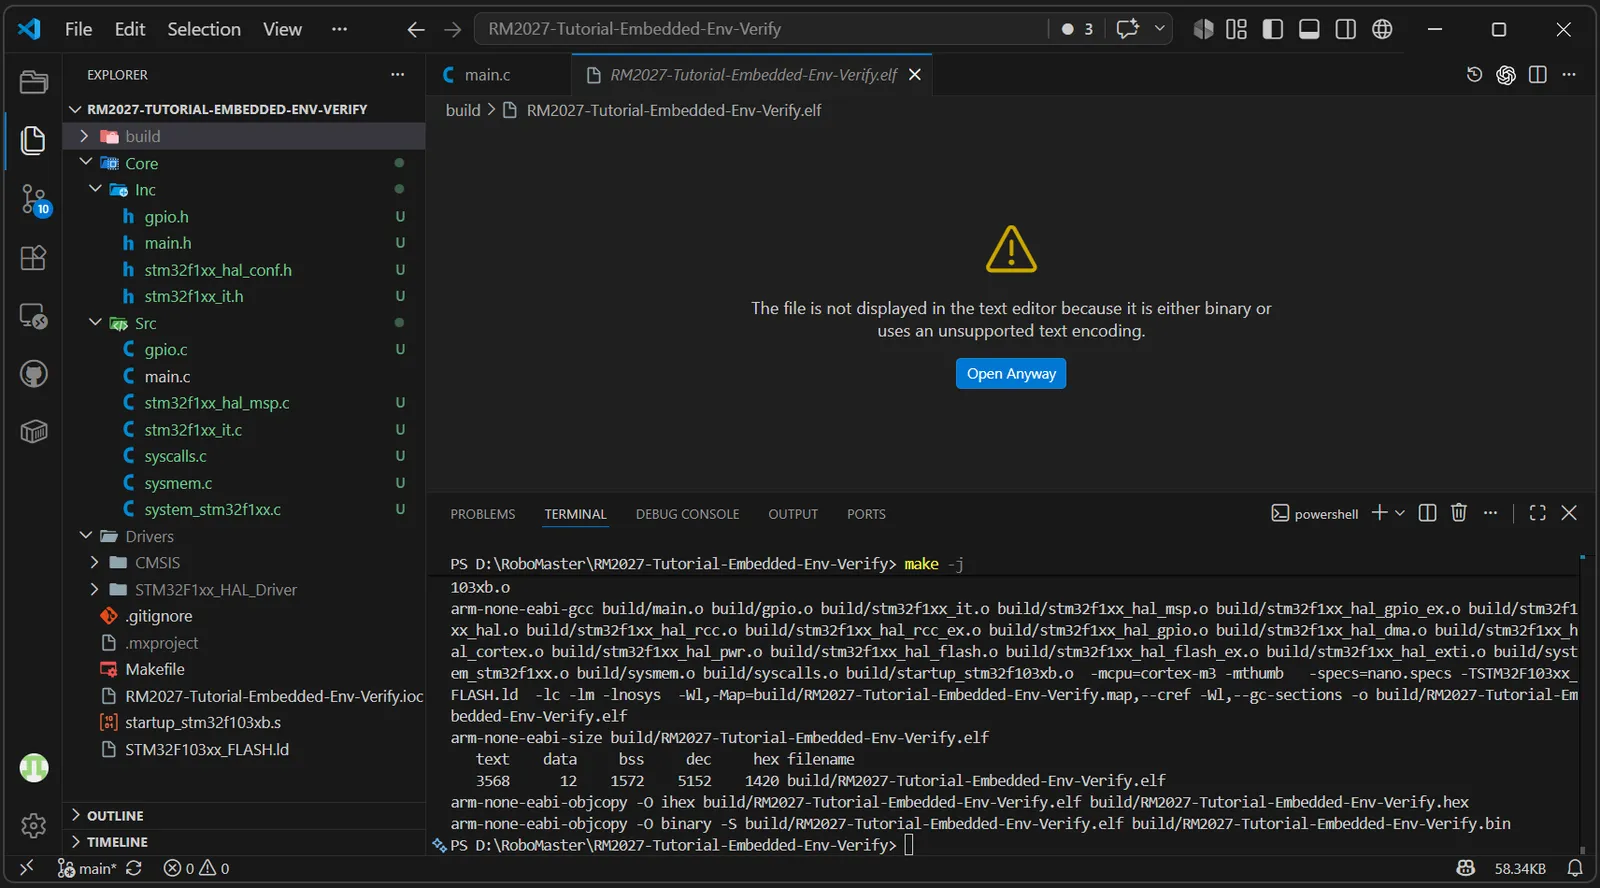Open Explorer Views and More Actions ellipsis
Image resolution: width=1600 pixels, height=888 pixels.
(398, 74)
